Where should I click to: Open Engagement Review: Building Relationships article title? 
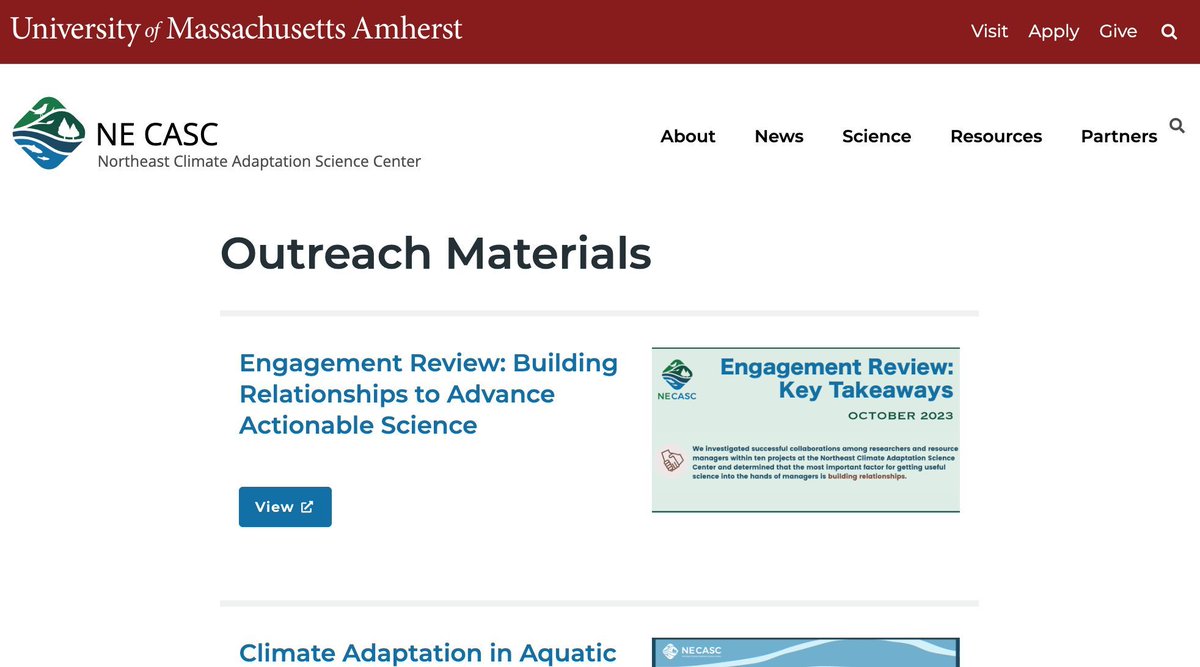pyautogui.click(x=429, y=394)
